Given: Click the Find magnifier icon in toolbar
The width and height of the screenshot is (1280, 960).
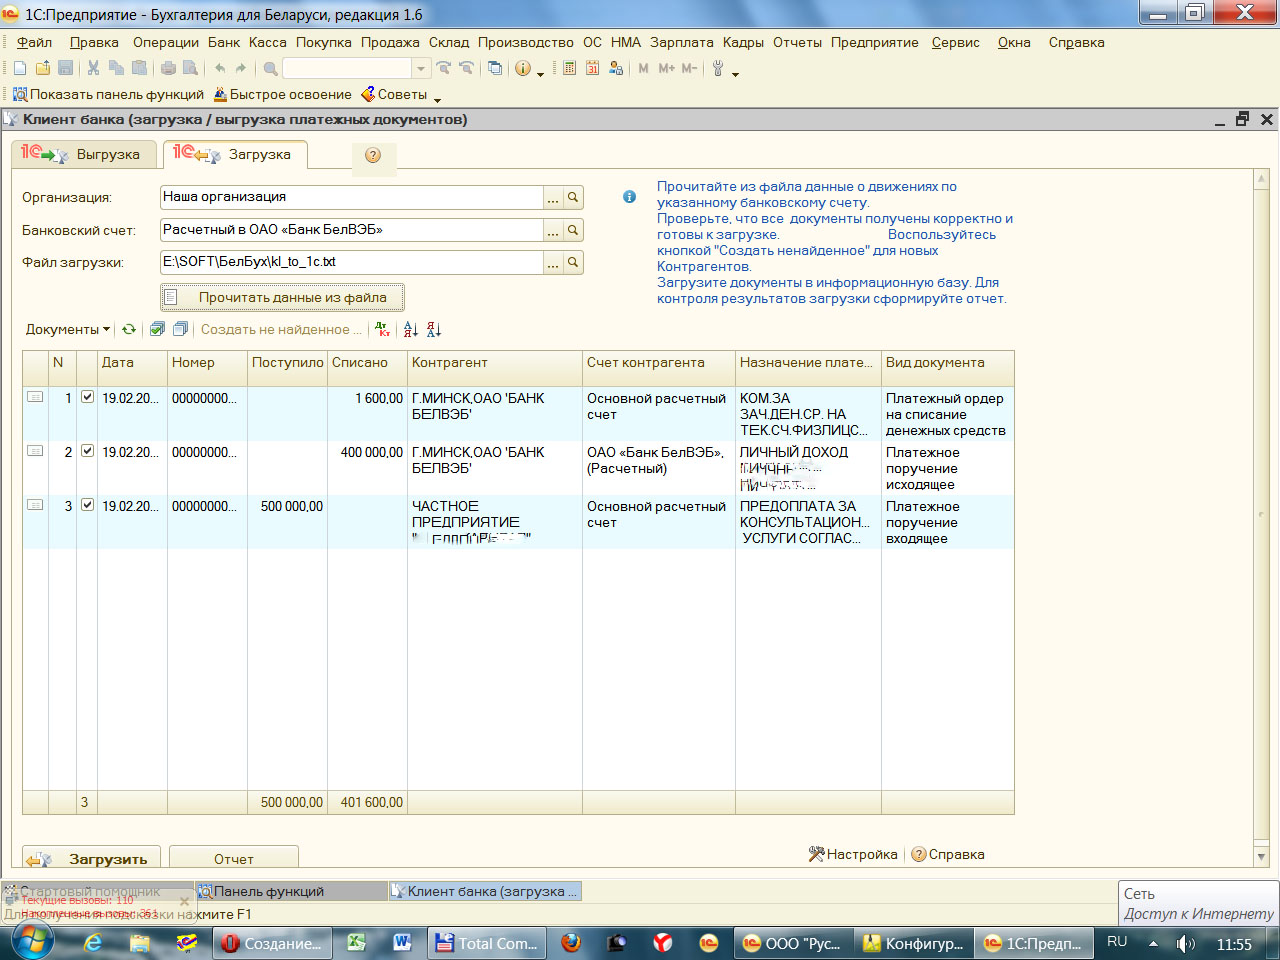Looking at the screenshot, I should point(270,68).
